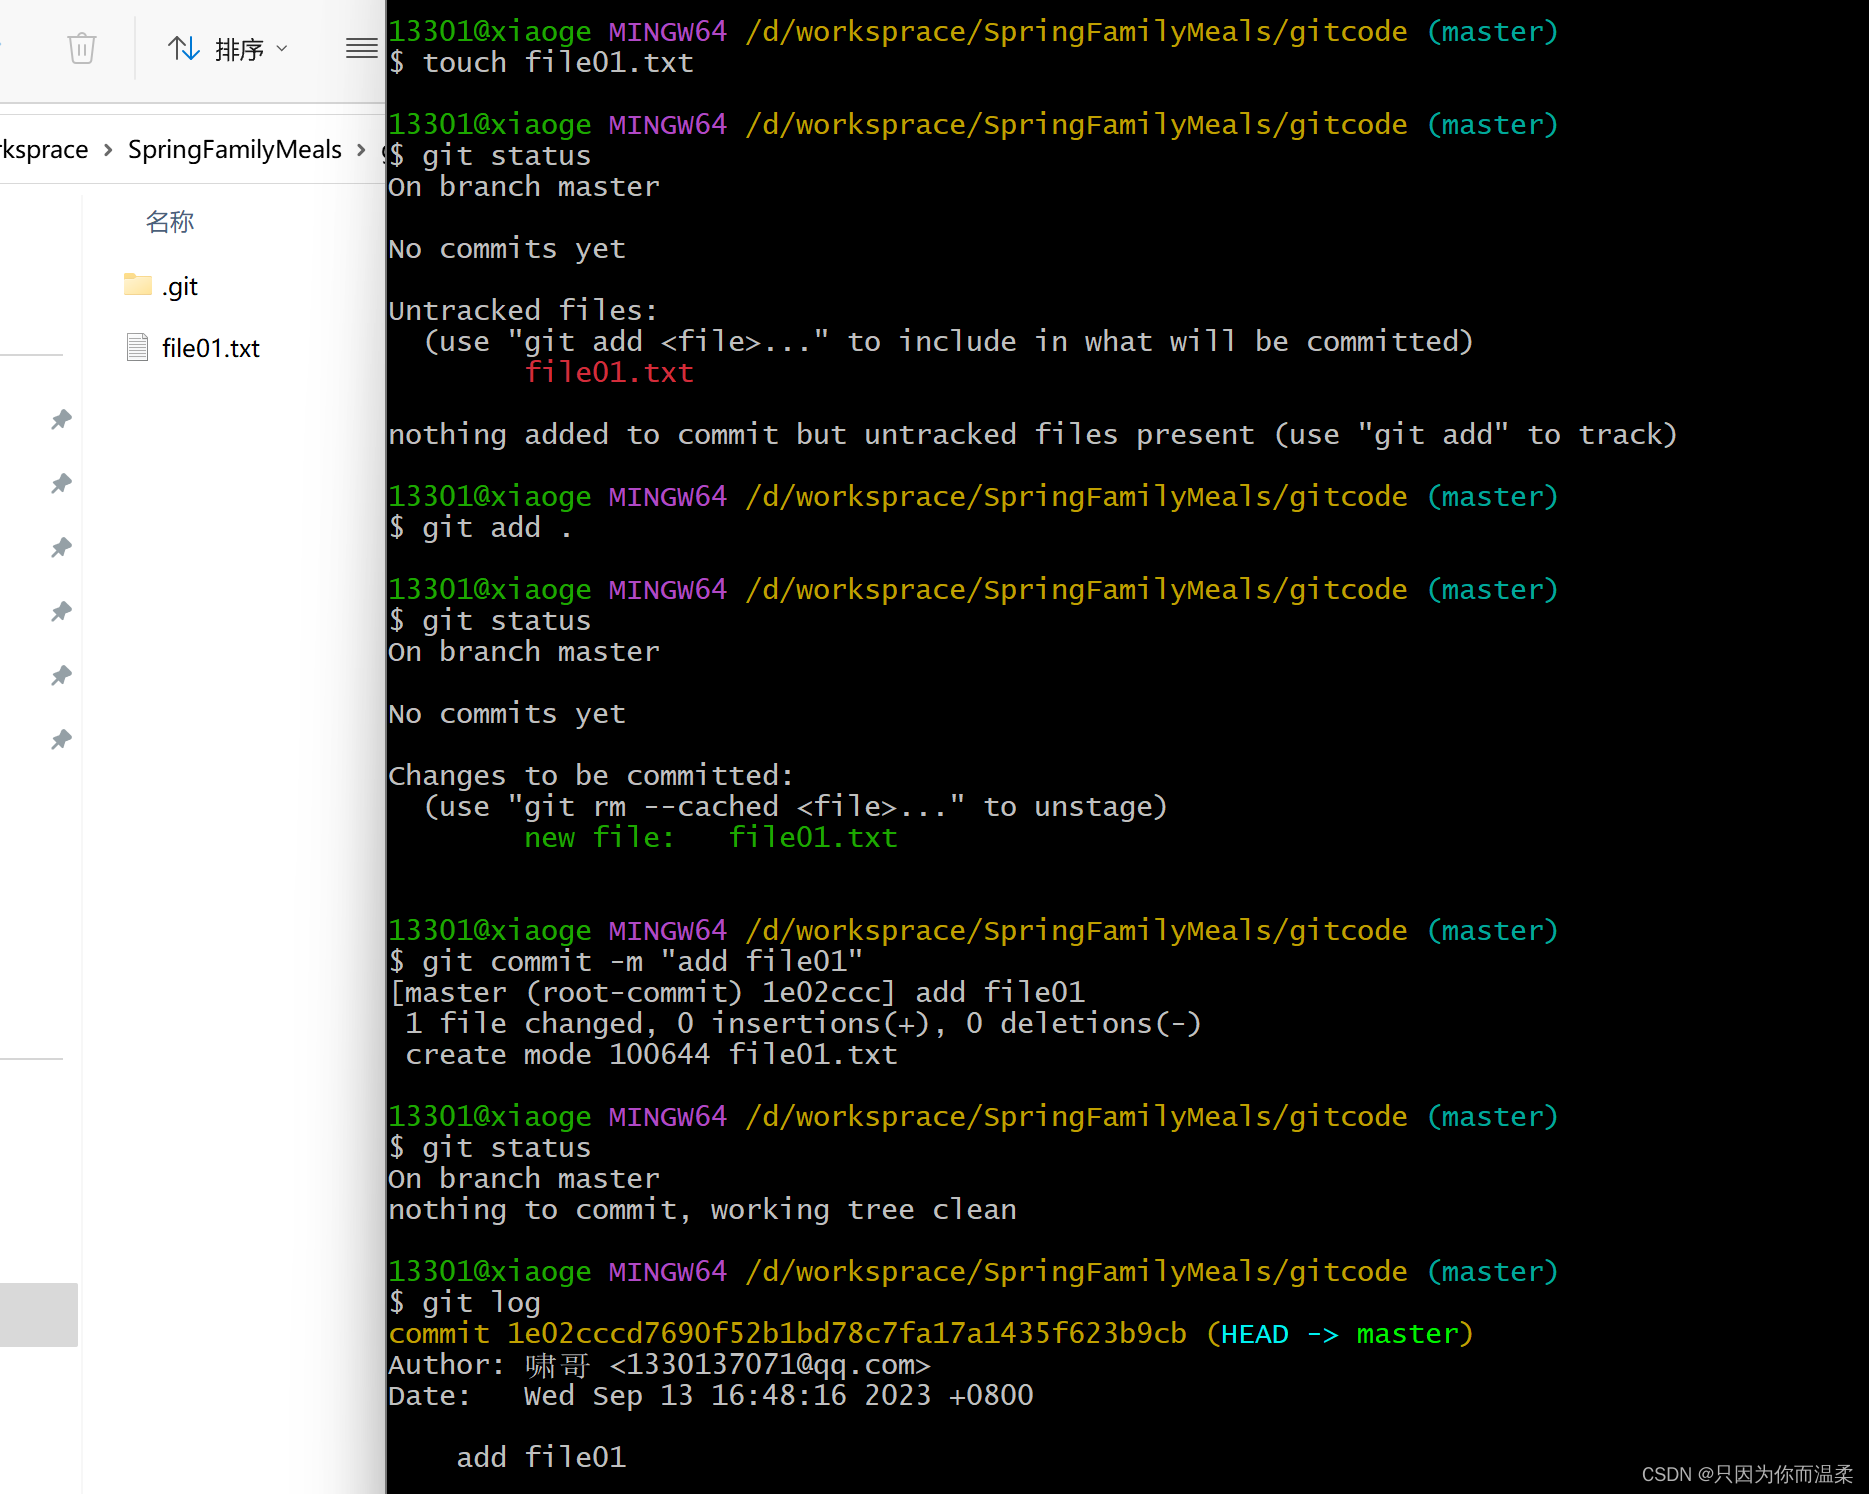Click the second pin icon in navigation pane
Screen dimensions: 1869x1494
(x=62, y=483)
